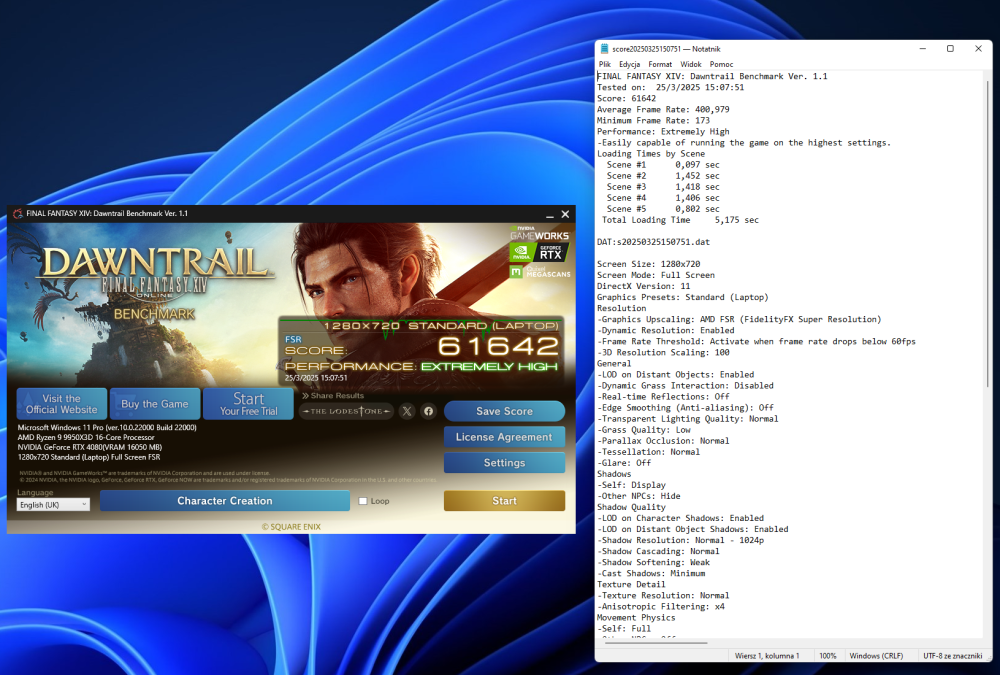Open the Edycja menu
The width and height of the screenshot is (1000, 675).
(630, 64)
